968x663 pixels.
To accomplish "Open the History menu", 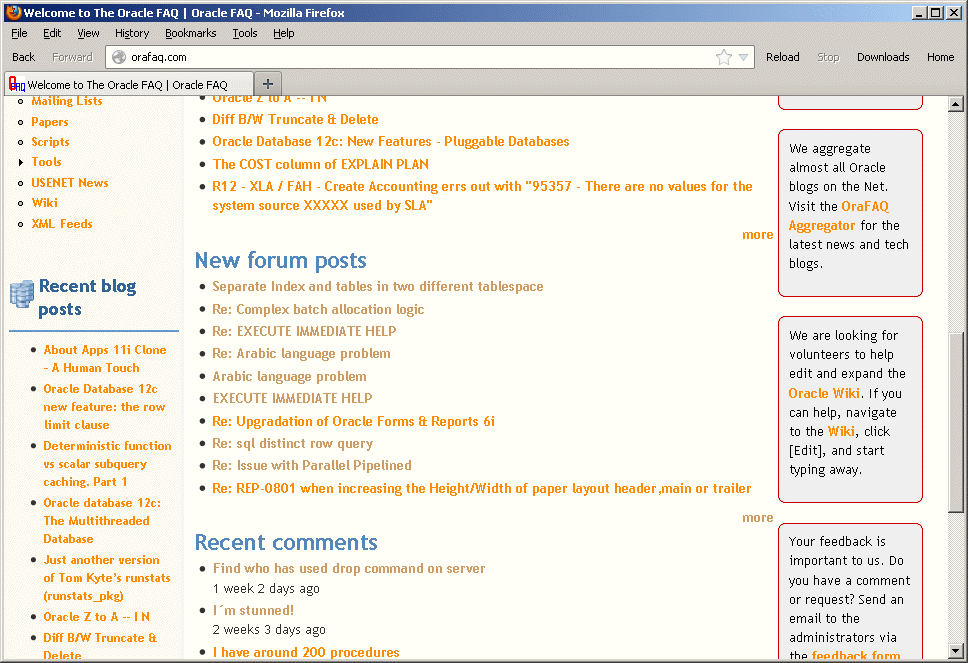I will (132, 33).
